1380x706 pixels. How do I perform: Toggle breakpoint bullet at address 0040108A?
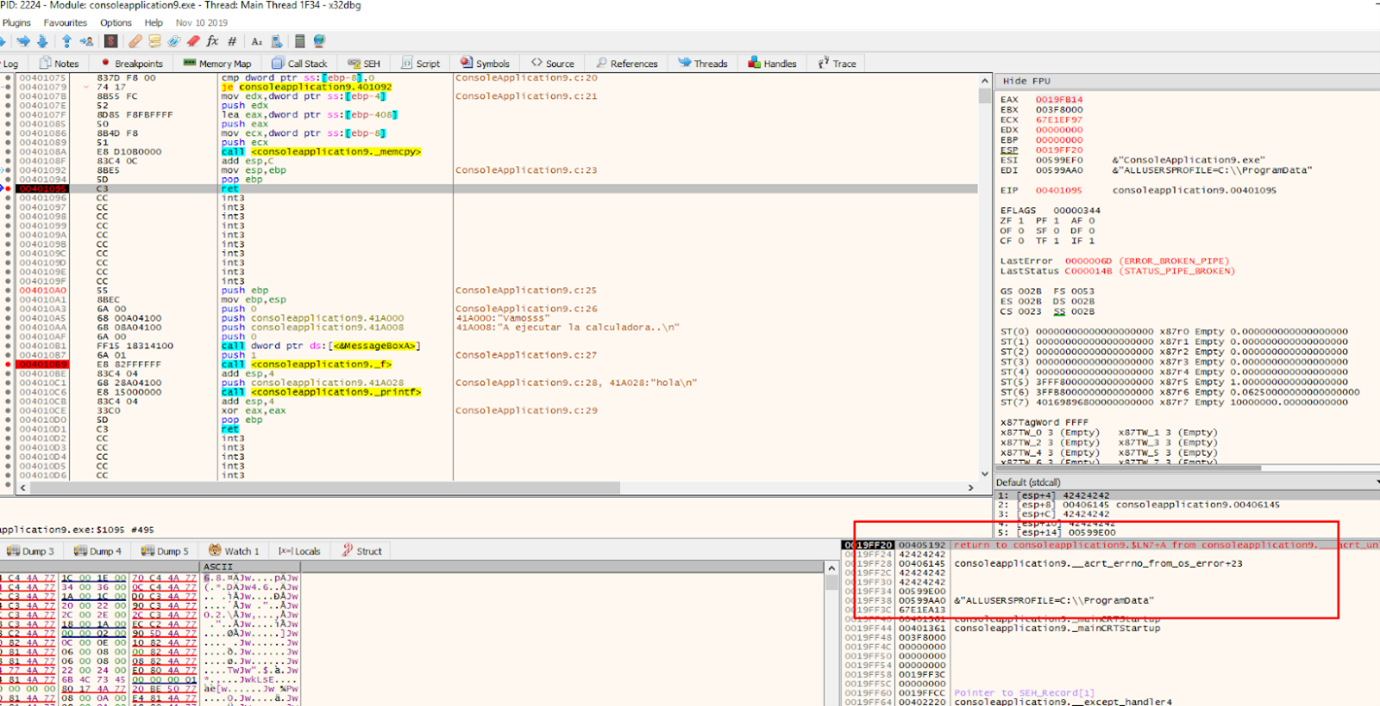tap(8, 152)
